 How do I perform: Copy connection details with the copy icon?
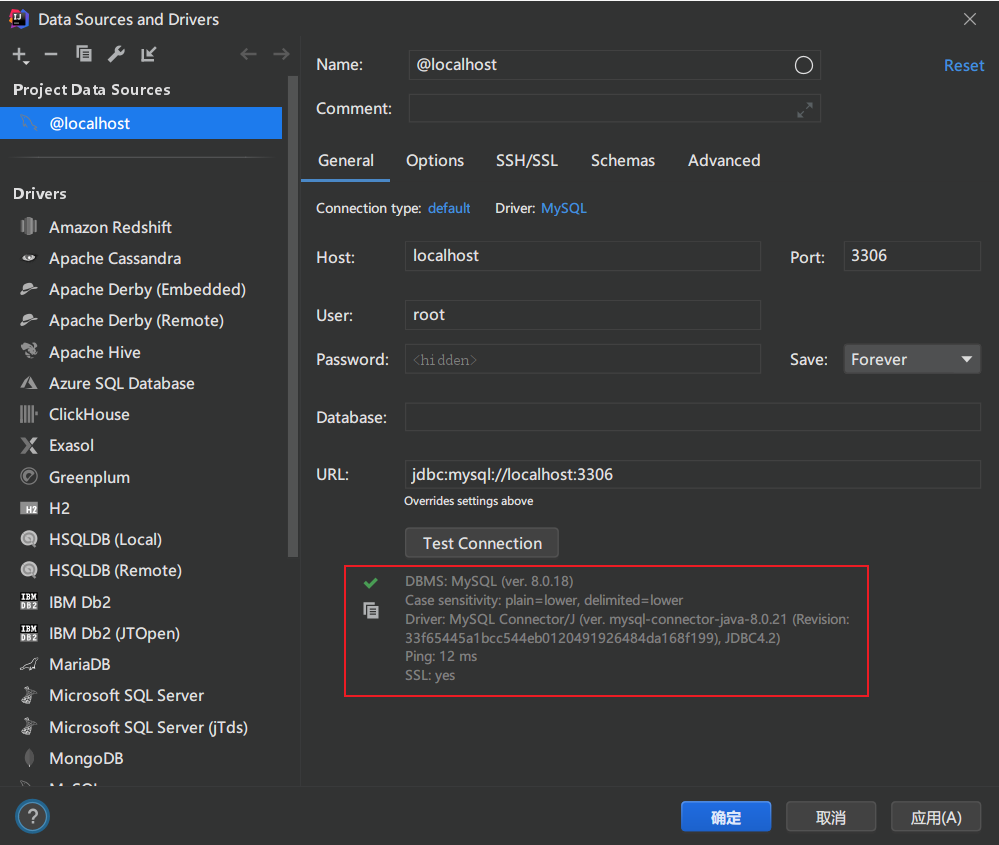click(371, 610)
